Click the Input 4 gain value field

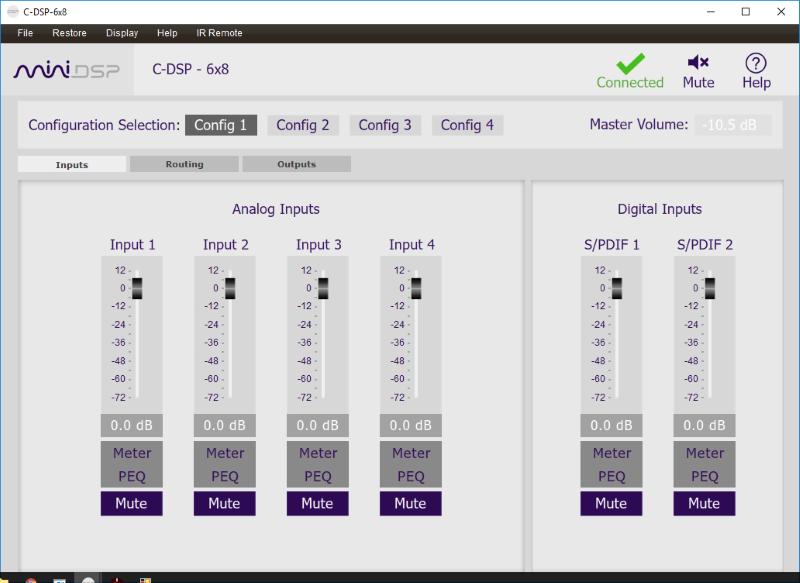411,425
